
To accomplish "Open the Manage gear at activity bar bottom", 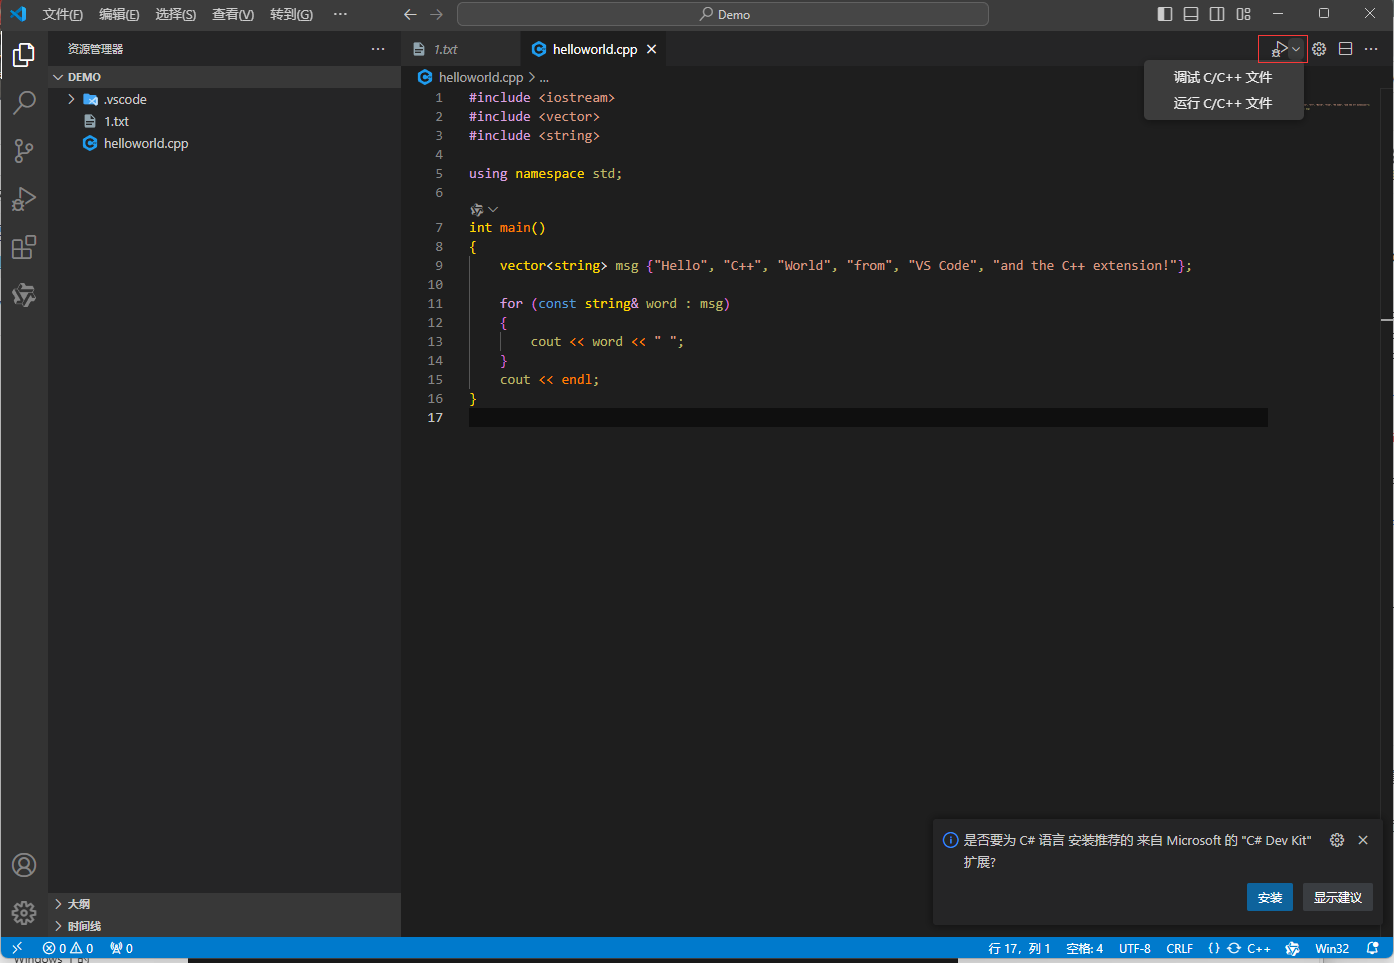I will (24, 912).
